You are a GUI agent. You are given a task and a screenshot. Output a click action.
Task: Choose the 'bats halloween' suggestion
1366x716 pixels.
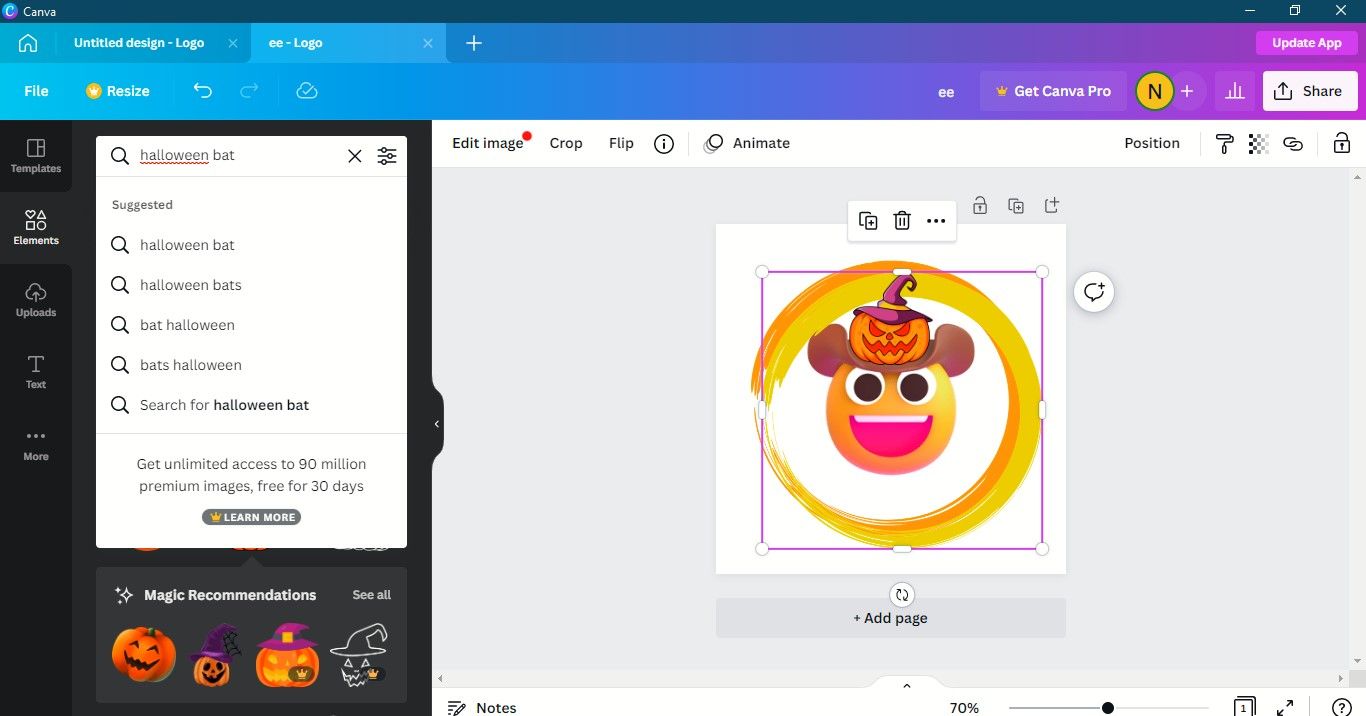click(x=251, y=365)
